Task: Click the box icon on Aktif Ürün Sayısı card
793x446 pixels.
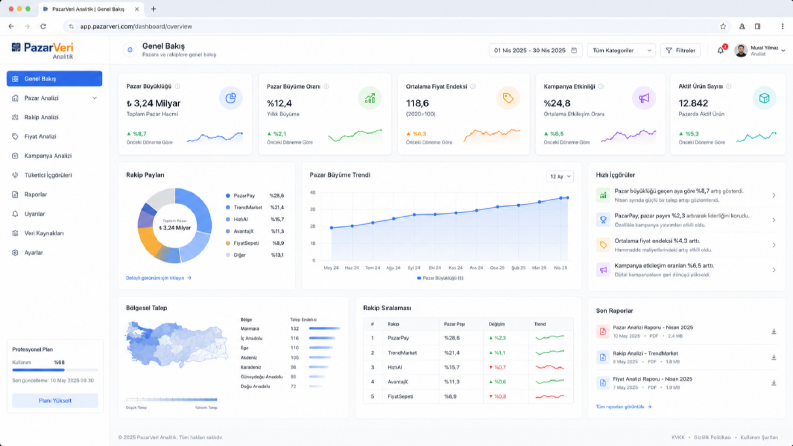Action: tap(764, 98)
